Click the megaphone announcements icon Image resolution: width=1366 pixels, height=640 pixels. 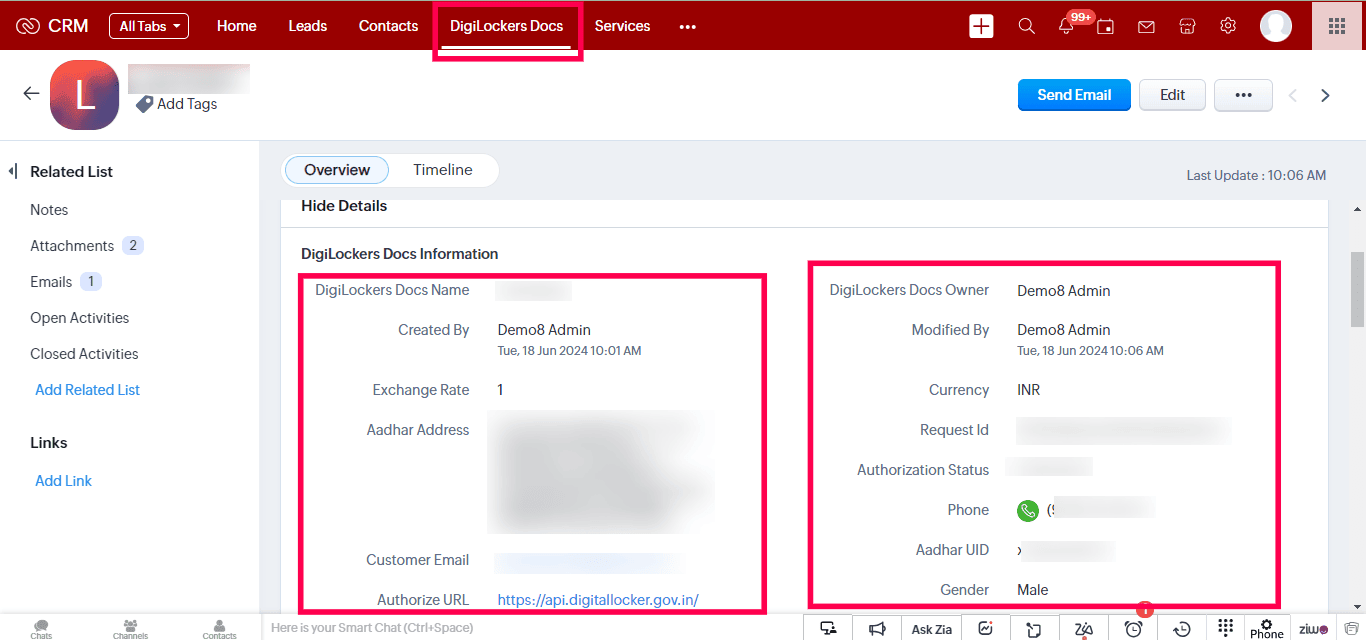[x=877, y=628]
